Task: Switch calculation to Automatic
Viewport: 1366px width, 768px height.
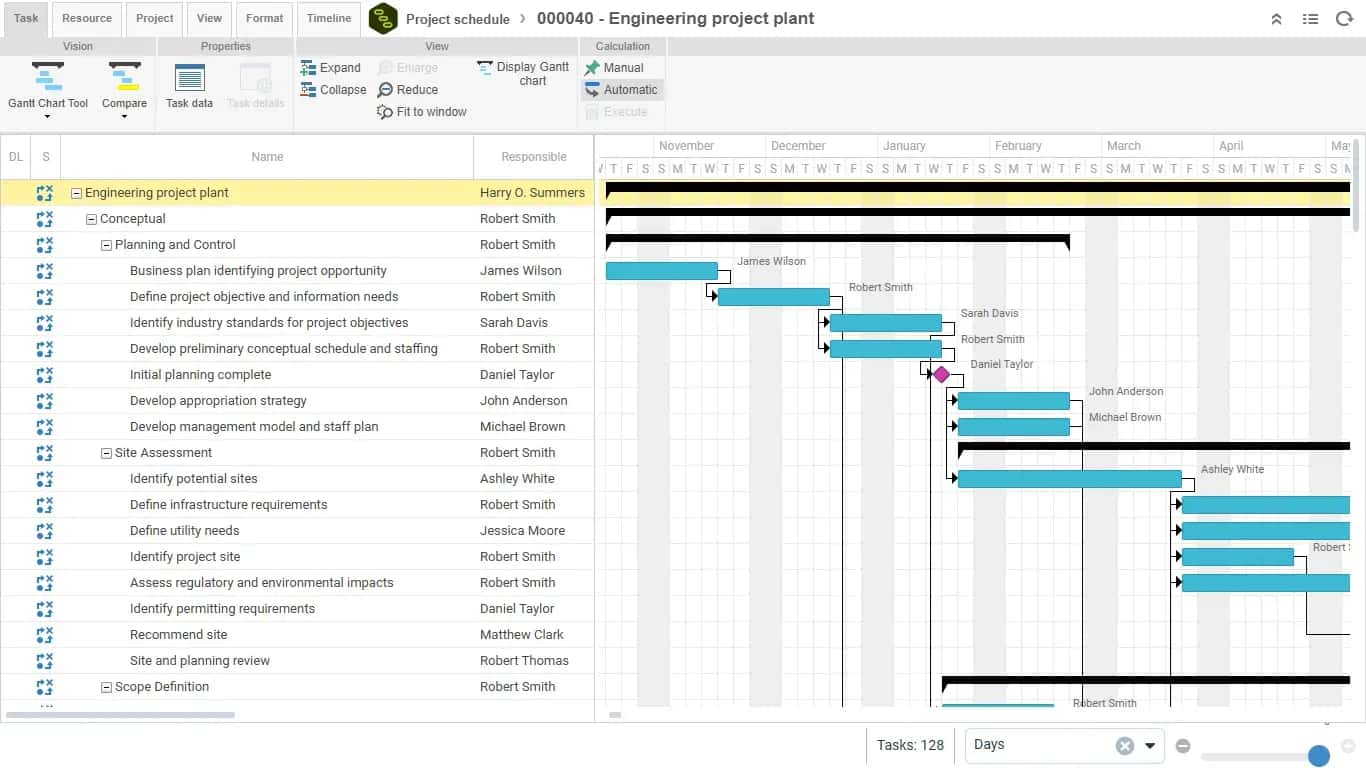Action: (x=621, y=90)
